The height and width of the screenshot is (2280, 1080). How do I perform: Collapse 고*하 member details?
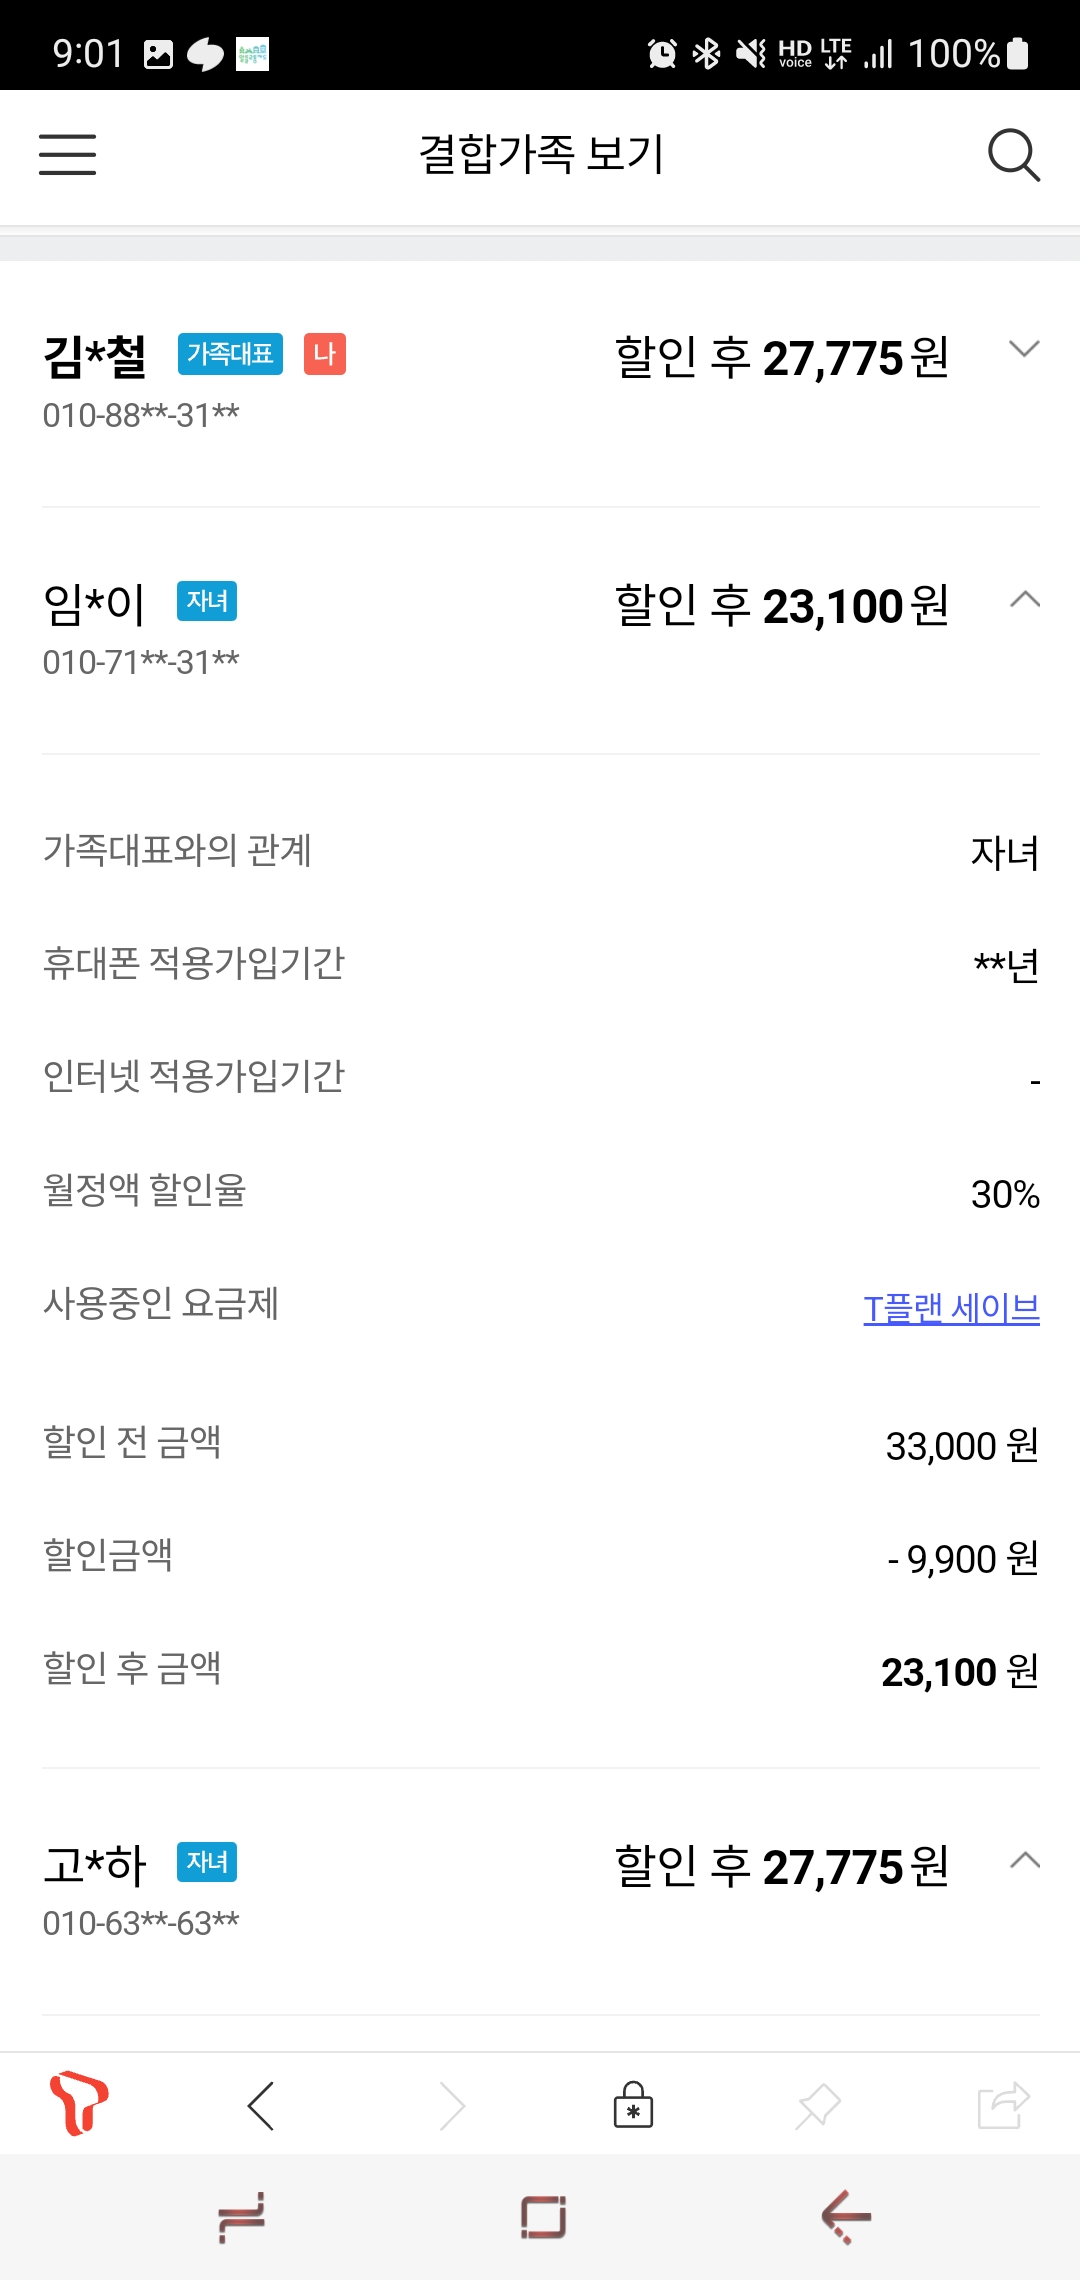tap(1024, 1861)
